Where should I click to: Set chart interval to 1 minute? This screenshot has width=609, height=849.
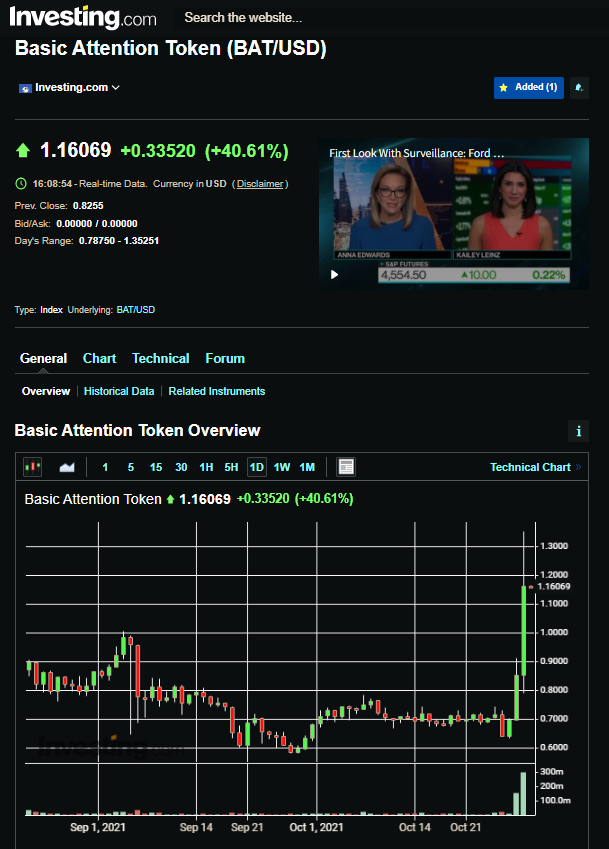coord(105,467)
